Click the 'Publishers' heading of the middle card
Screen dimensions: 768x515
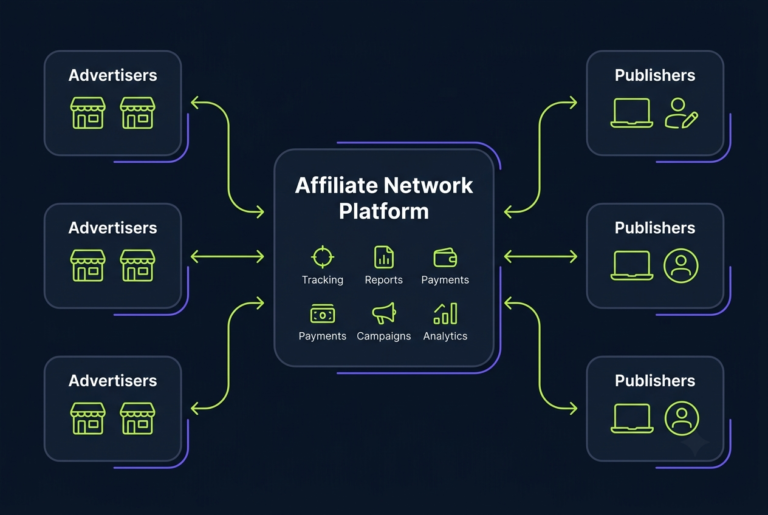click(x=655, y=228)
